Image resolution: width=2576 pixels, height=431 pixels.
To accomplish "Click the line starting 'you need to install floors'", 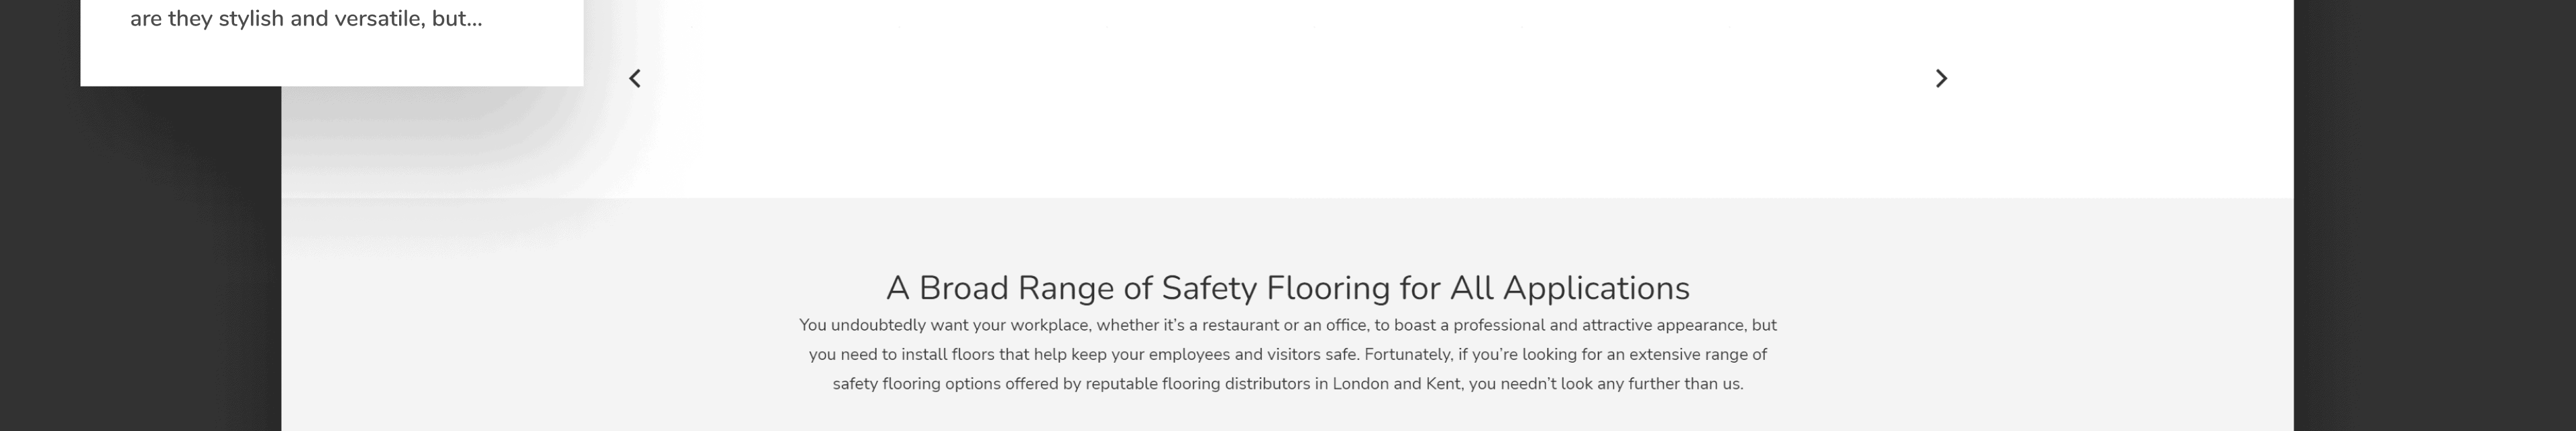I will [1287, 354].
